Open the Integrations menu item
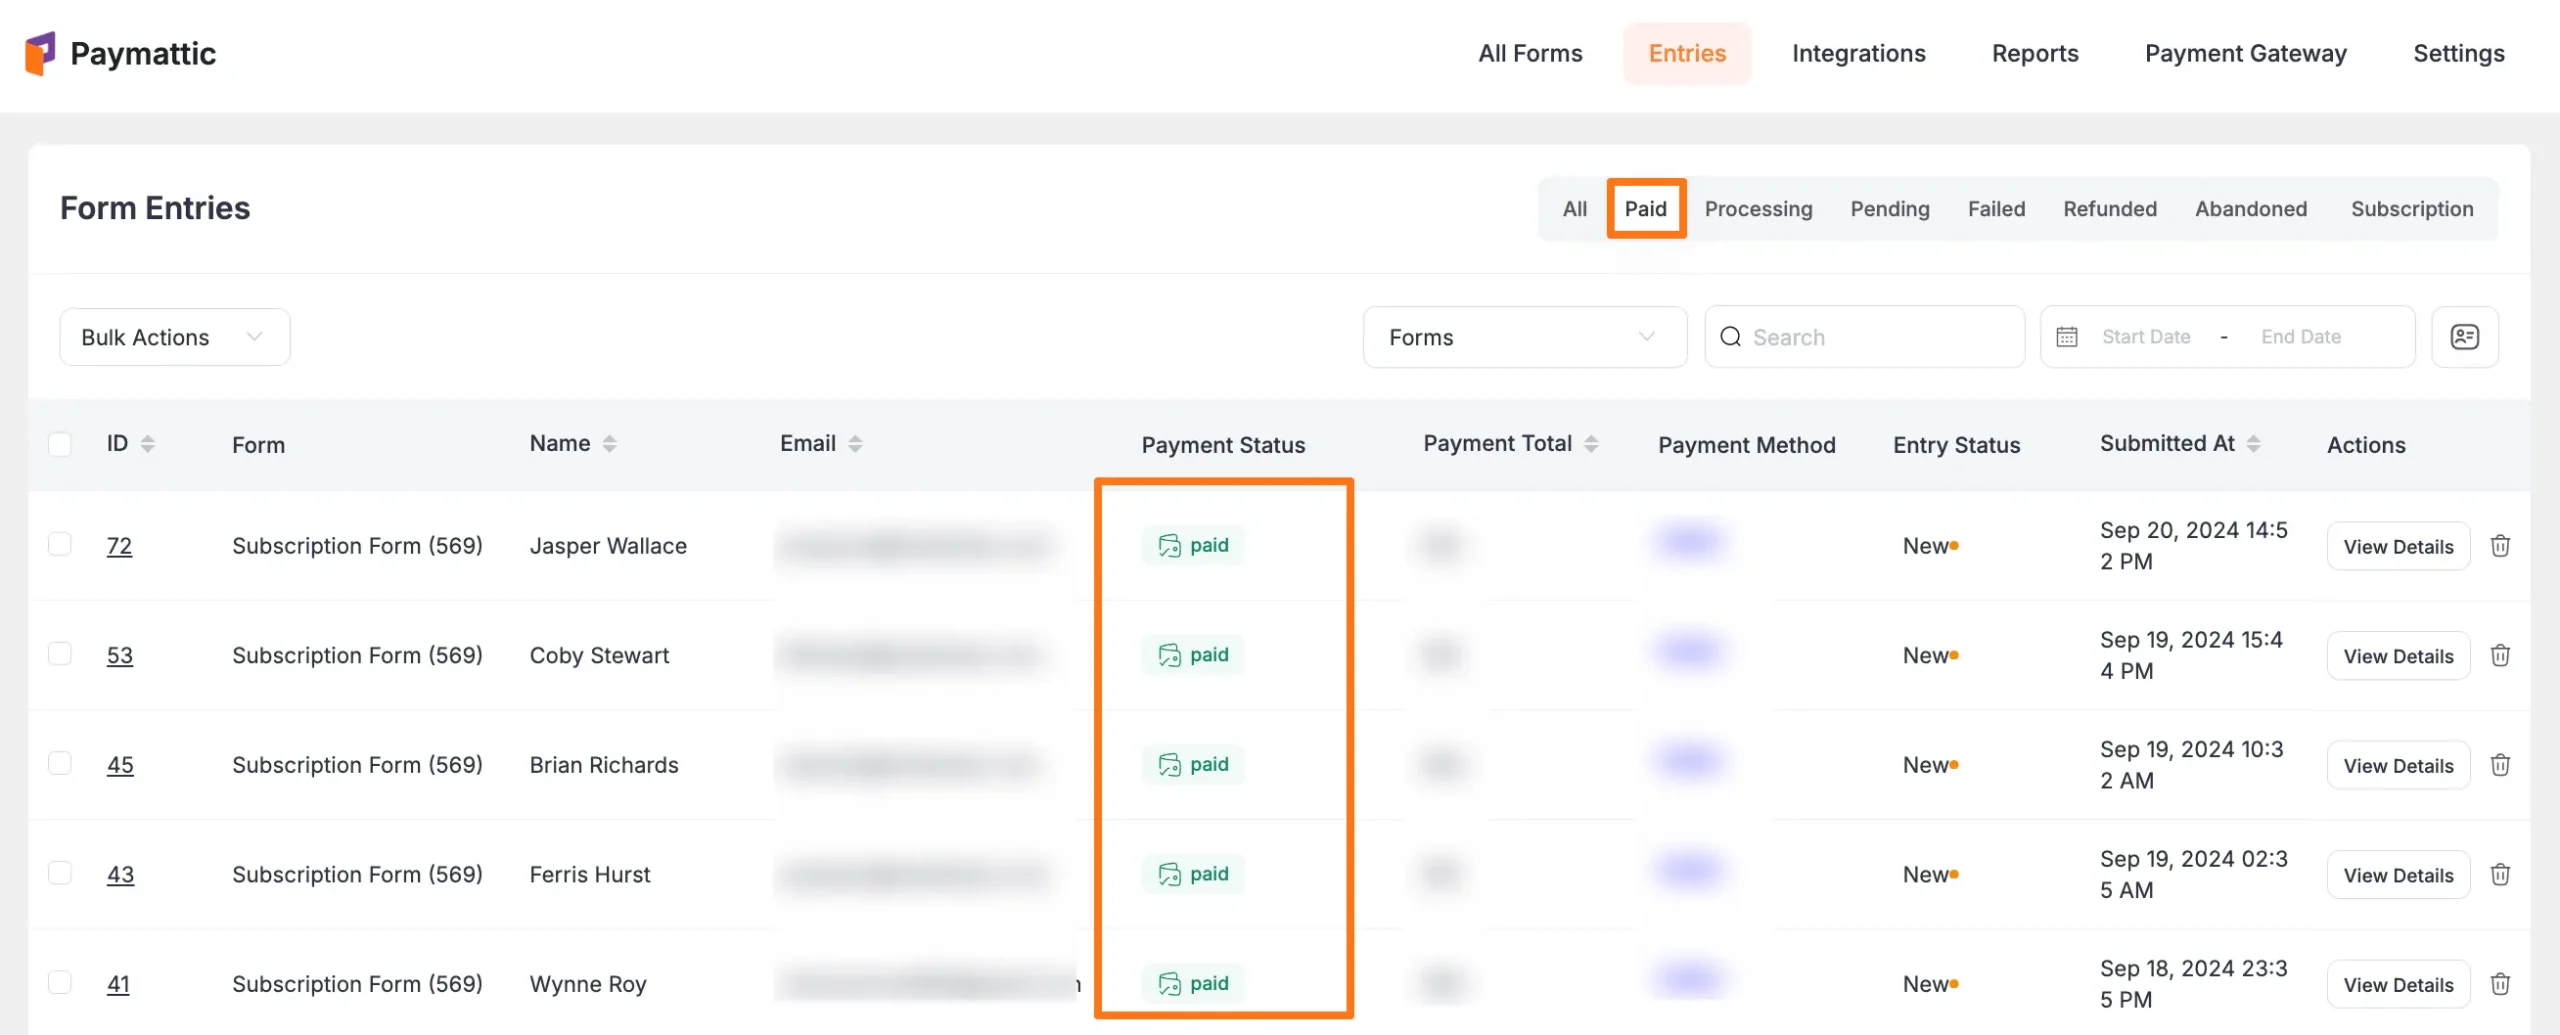Screen dimensions: 2560x1035 (x=1859, y=53)
